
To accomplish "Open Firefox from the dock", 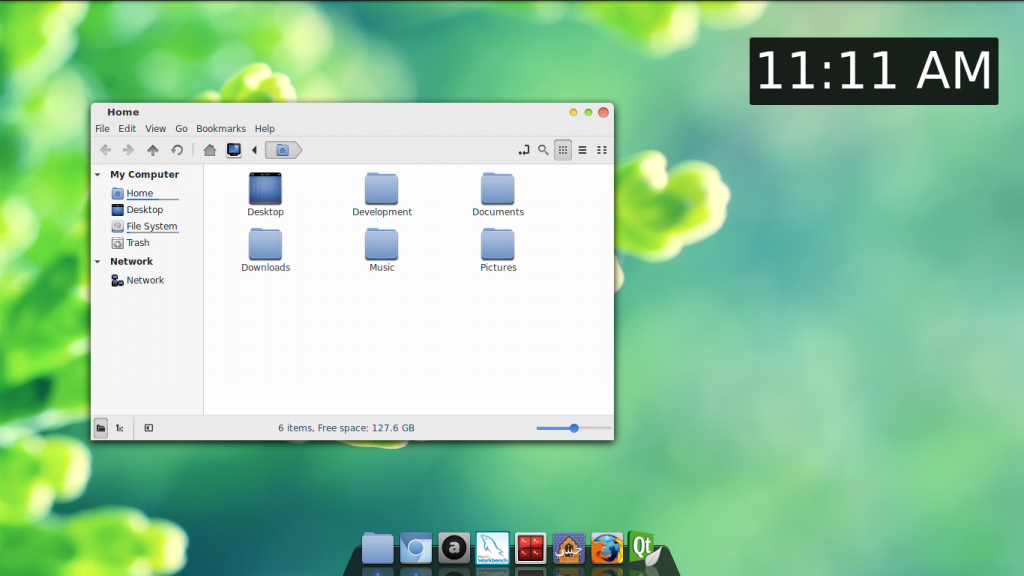I will point(607,548).
